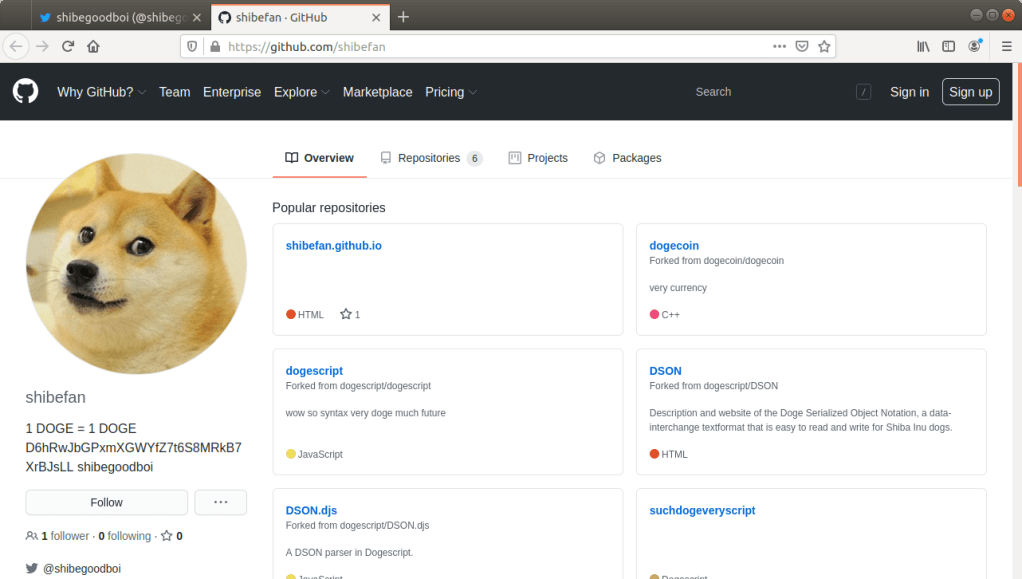The height and width of the screenshot is (579, 1022).
Task: Click the orange HTML language dot on DSON
Action: (x=655, y=454)
